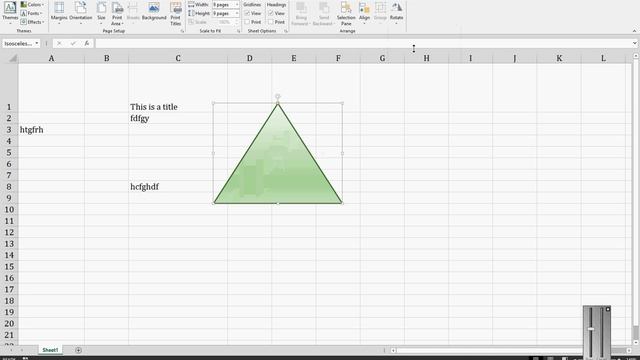
Task: Open the theme Colors menu
Action: click(x=32, y=4)
